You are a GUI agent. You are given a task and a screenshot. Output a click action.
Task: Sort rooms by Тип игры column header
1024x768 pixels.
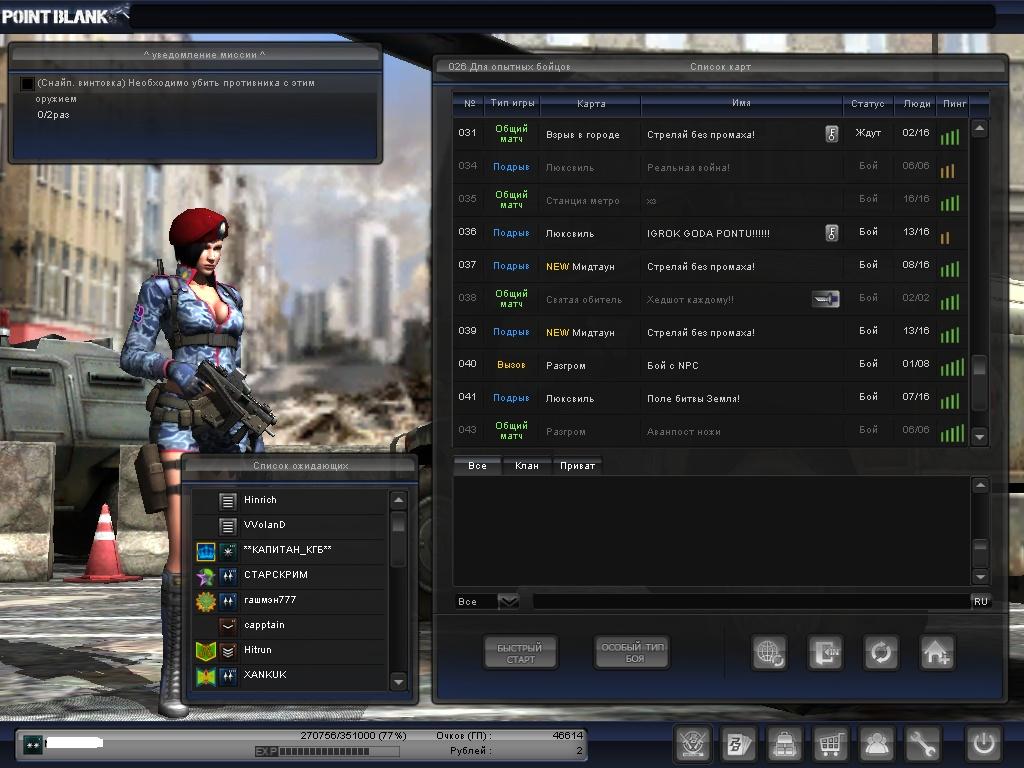511,104
